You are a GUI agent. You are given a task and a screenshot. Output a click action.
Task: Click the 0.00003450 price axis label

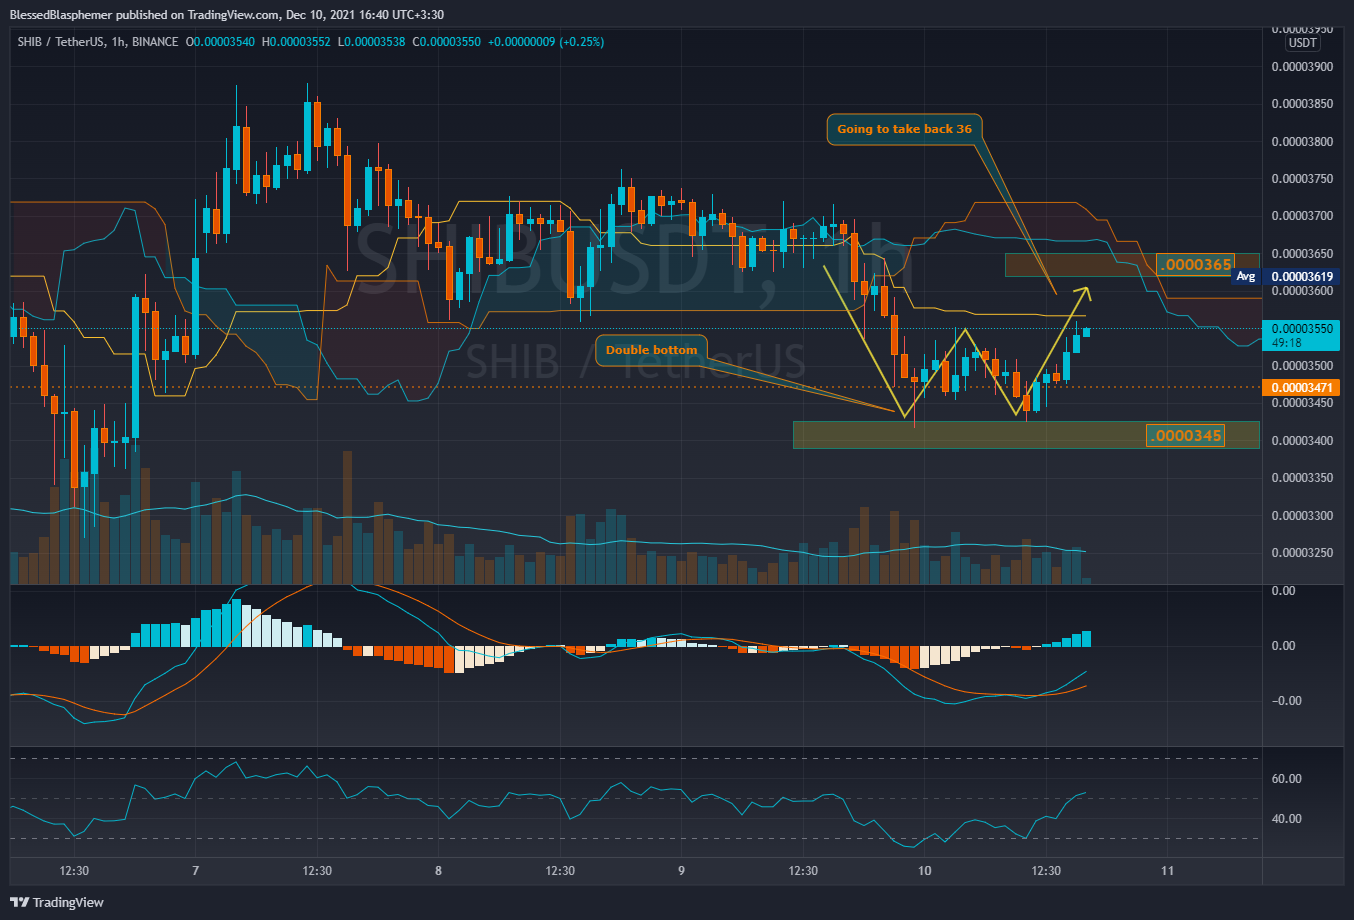[x=1301, y=403]
